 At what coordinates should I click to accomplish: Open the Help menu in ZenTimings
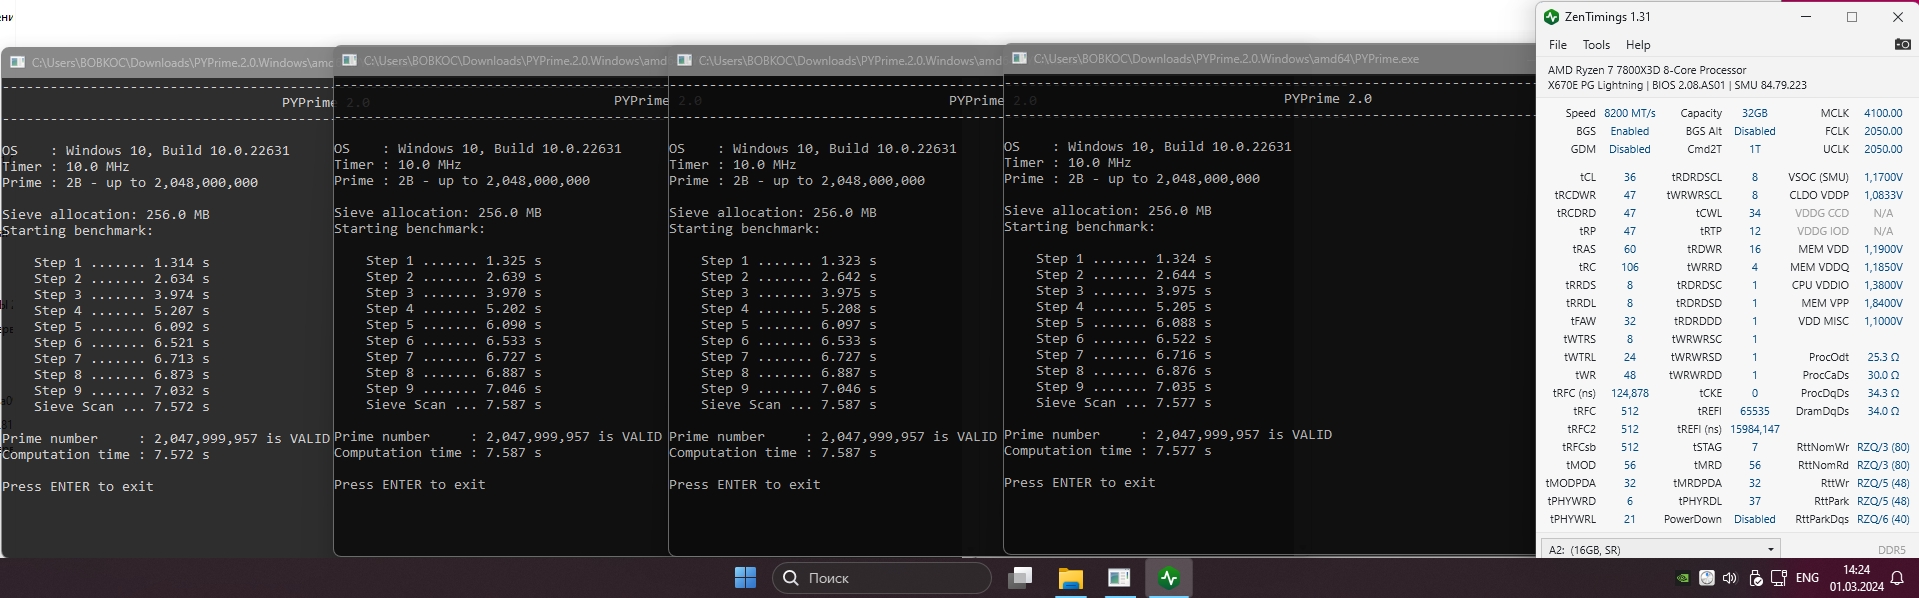click(1638, 45)
